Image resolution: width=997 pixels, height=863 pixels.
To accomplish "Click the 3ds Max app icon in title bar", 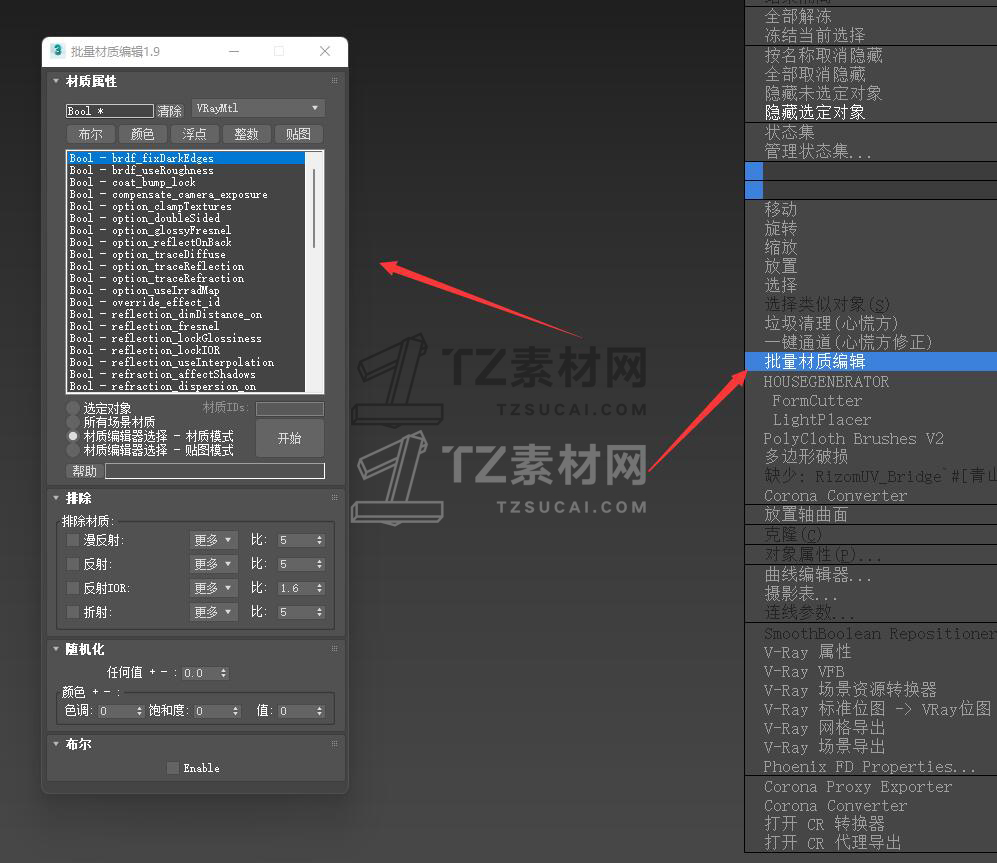I will click(x=58, y=51).
